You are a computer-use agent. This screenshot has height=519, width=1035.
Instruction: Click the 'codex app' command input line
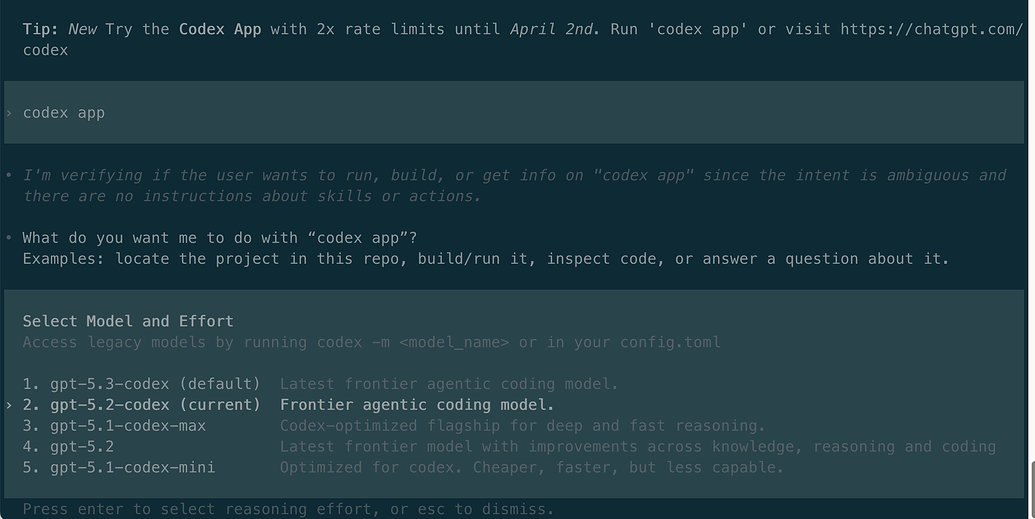pyautogui.click(x=514, y=112)
